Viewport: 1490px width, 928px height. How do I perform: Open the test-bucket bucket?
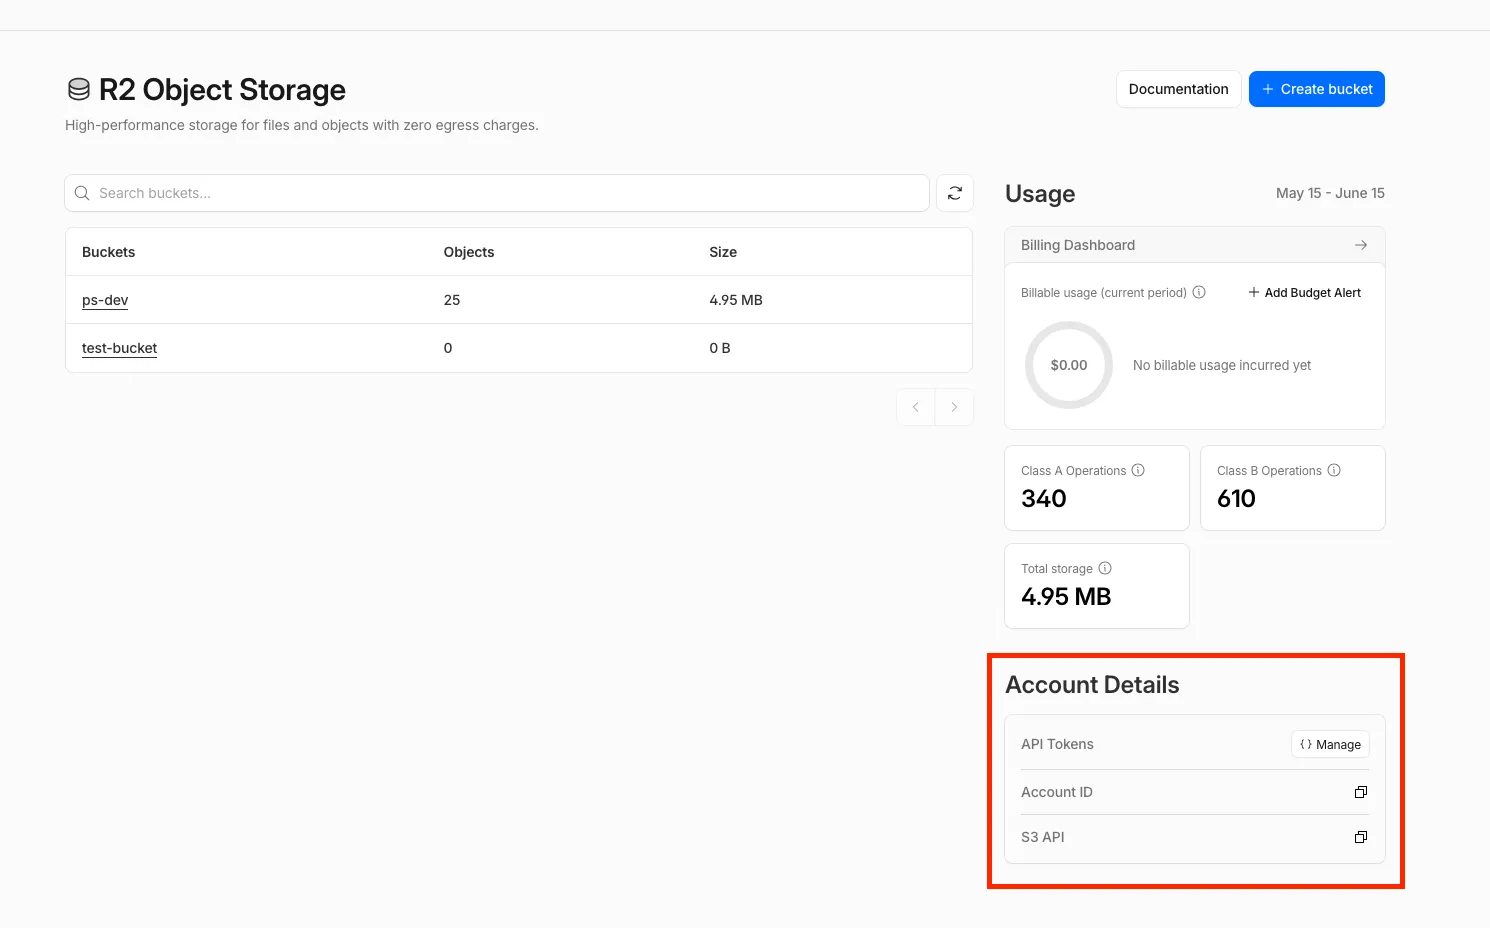(119, 348)
